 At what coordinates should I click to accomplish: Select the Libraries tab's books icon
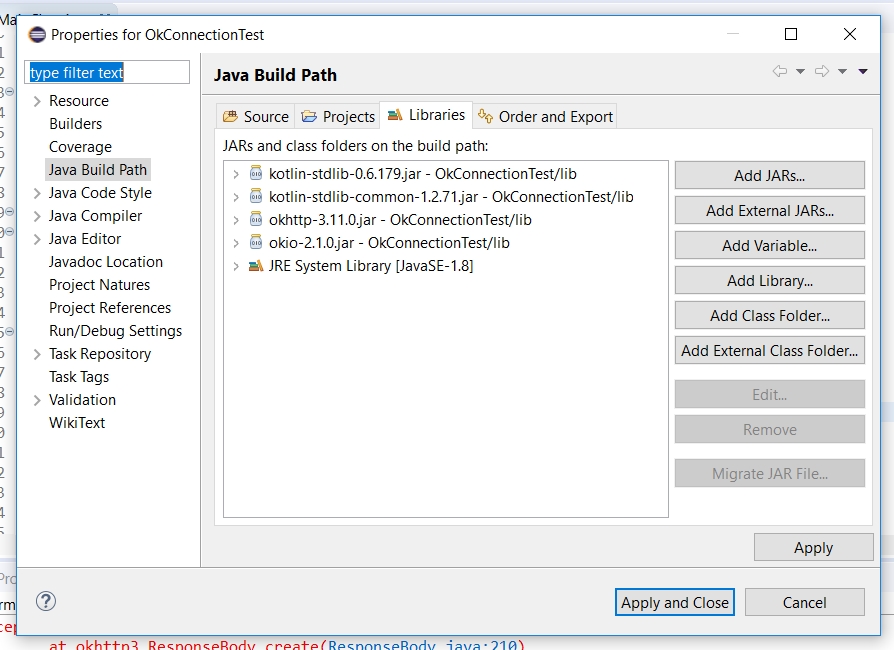395,115
